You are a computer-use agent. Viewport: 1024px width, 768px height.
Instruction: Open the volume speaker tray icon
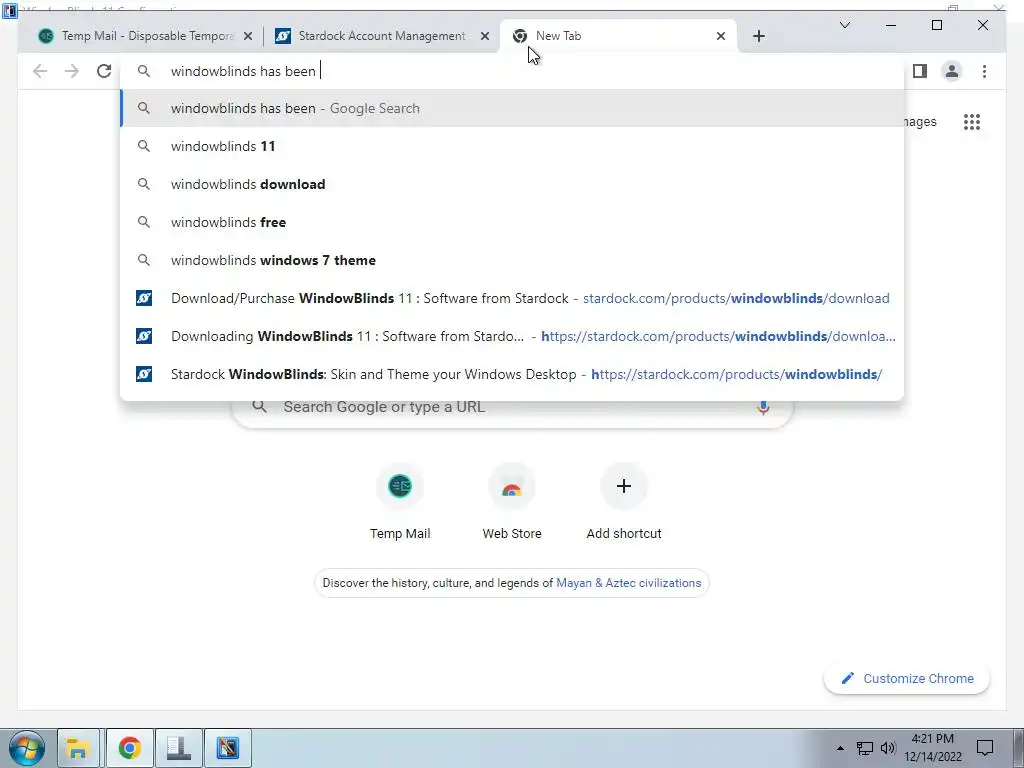tap(888, 748)
